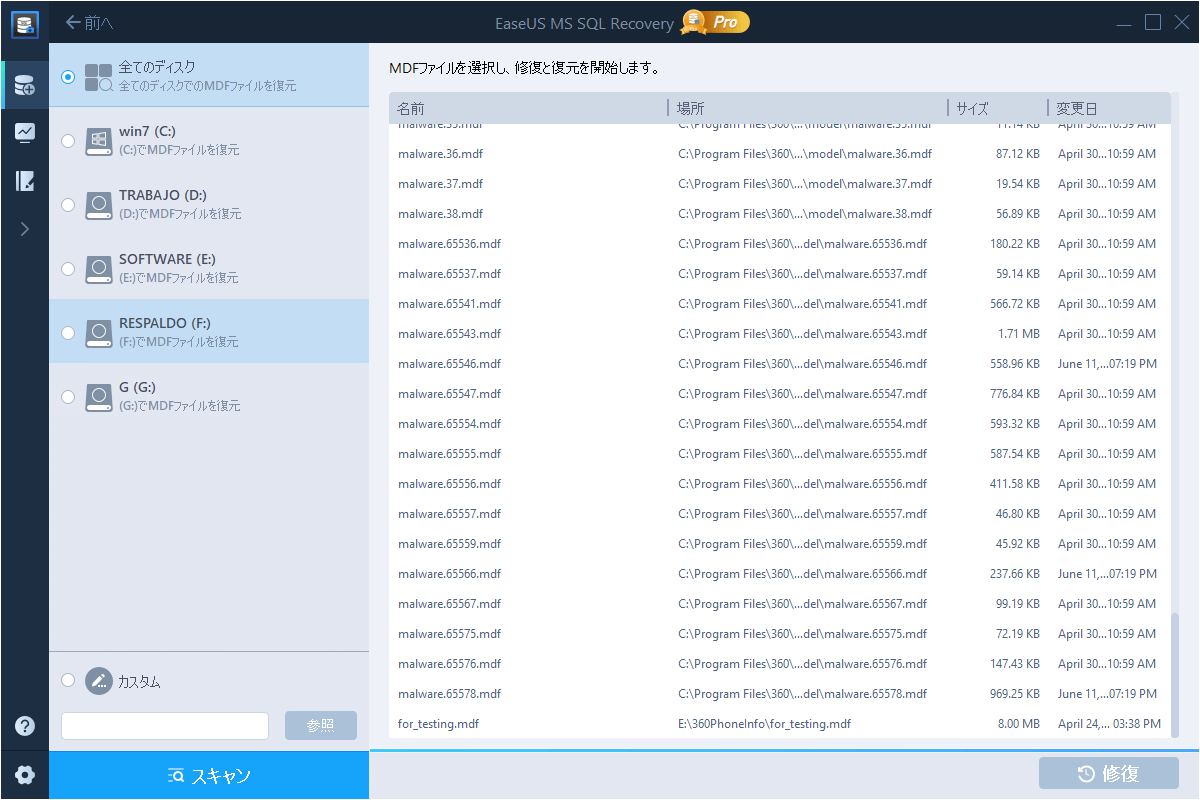Go back with 前へ arrow

(89, 22)
